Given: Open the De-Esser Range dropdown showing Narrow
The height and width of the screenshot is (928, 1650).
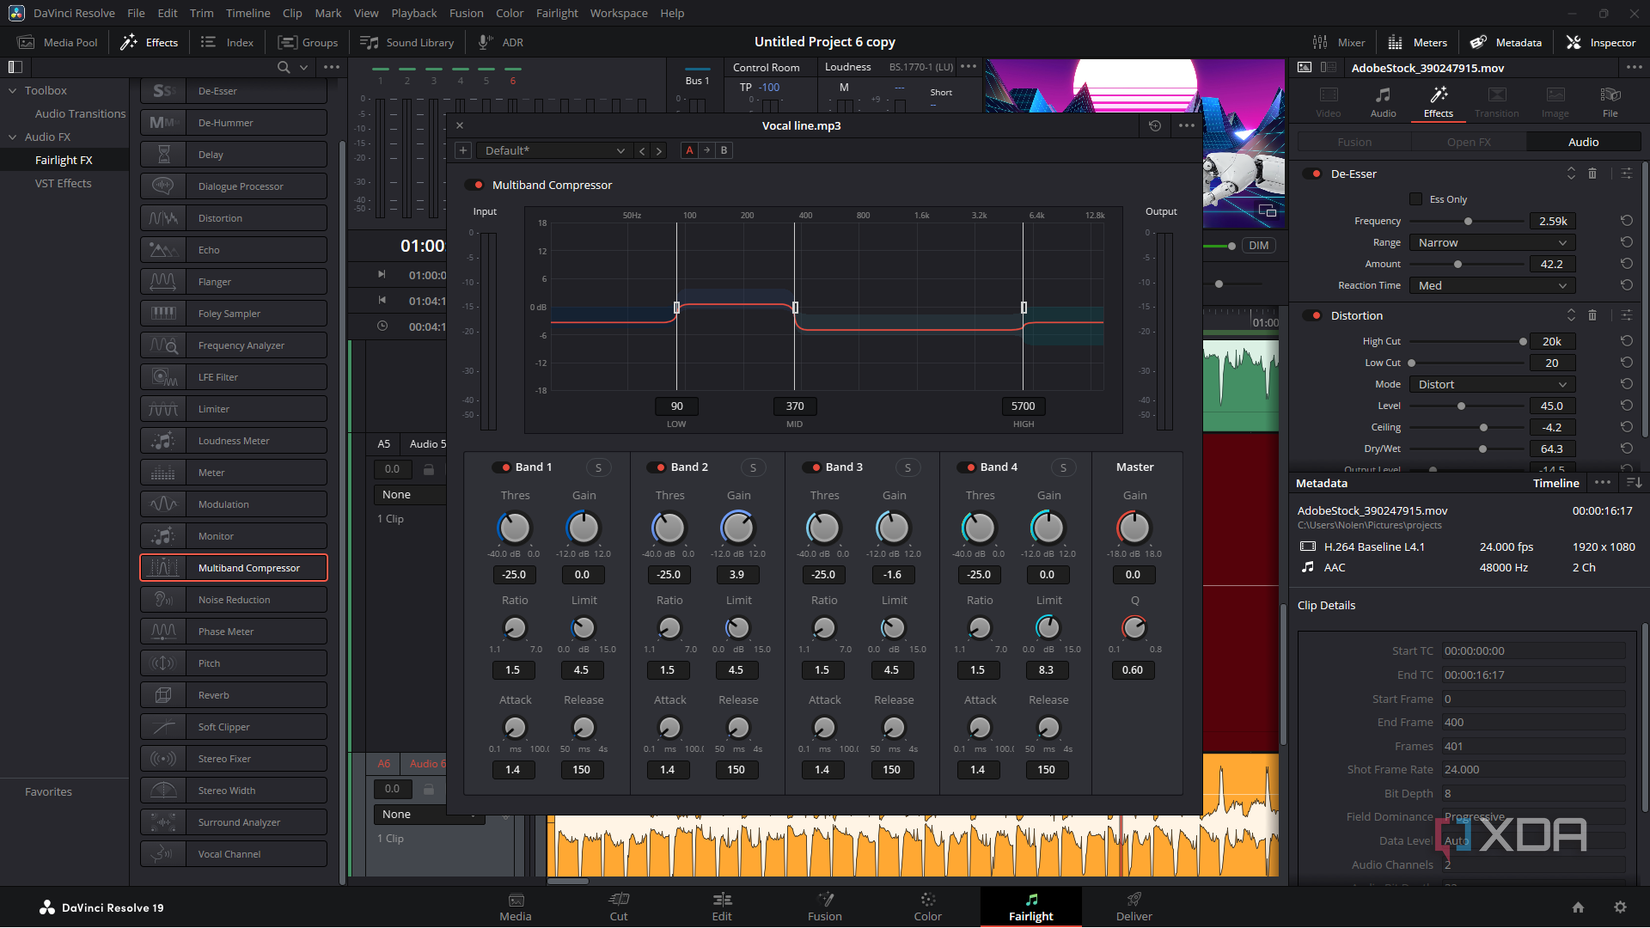Looking at the screenshot, I should pos(1491,242).
